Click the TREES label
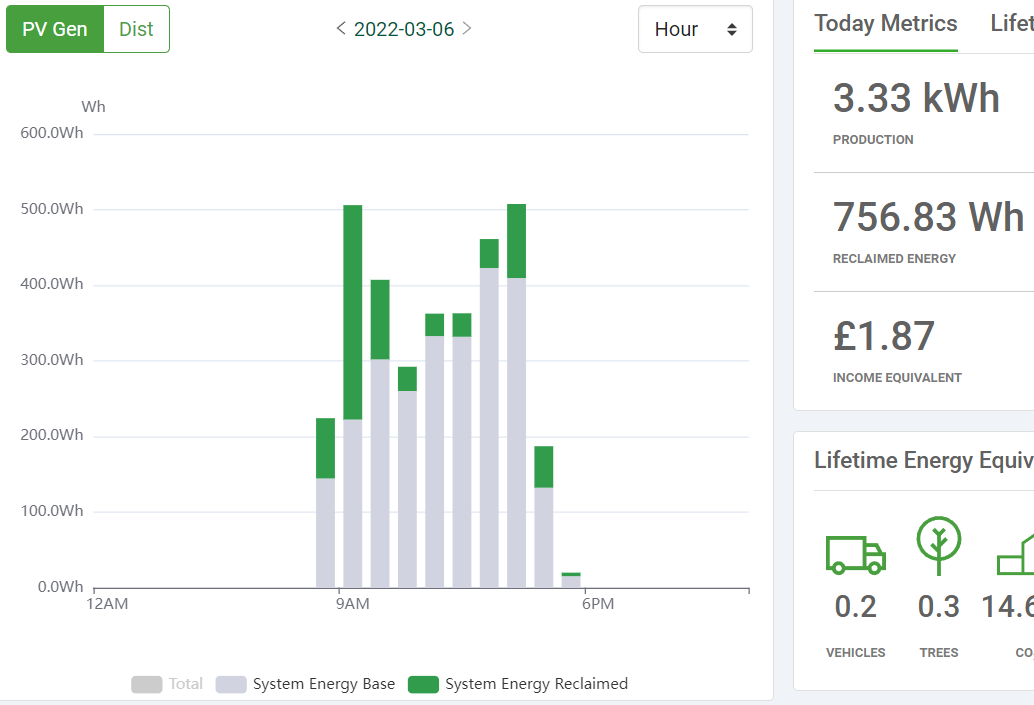The image size is (1034, 705). (x=939, y=653)
